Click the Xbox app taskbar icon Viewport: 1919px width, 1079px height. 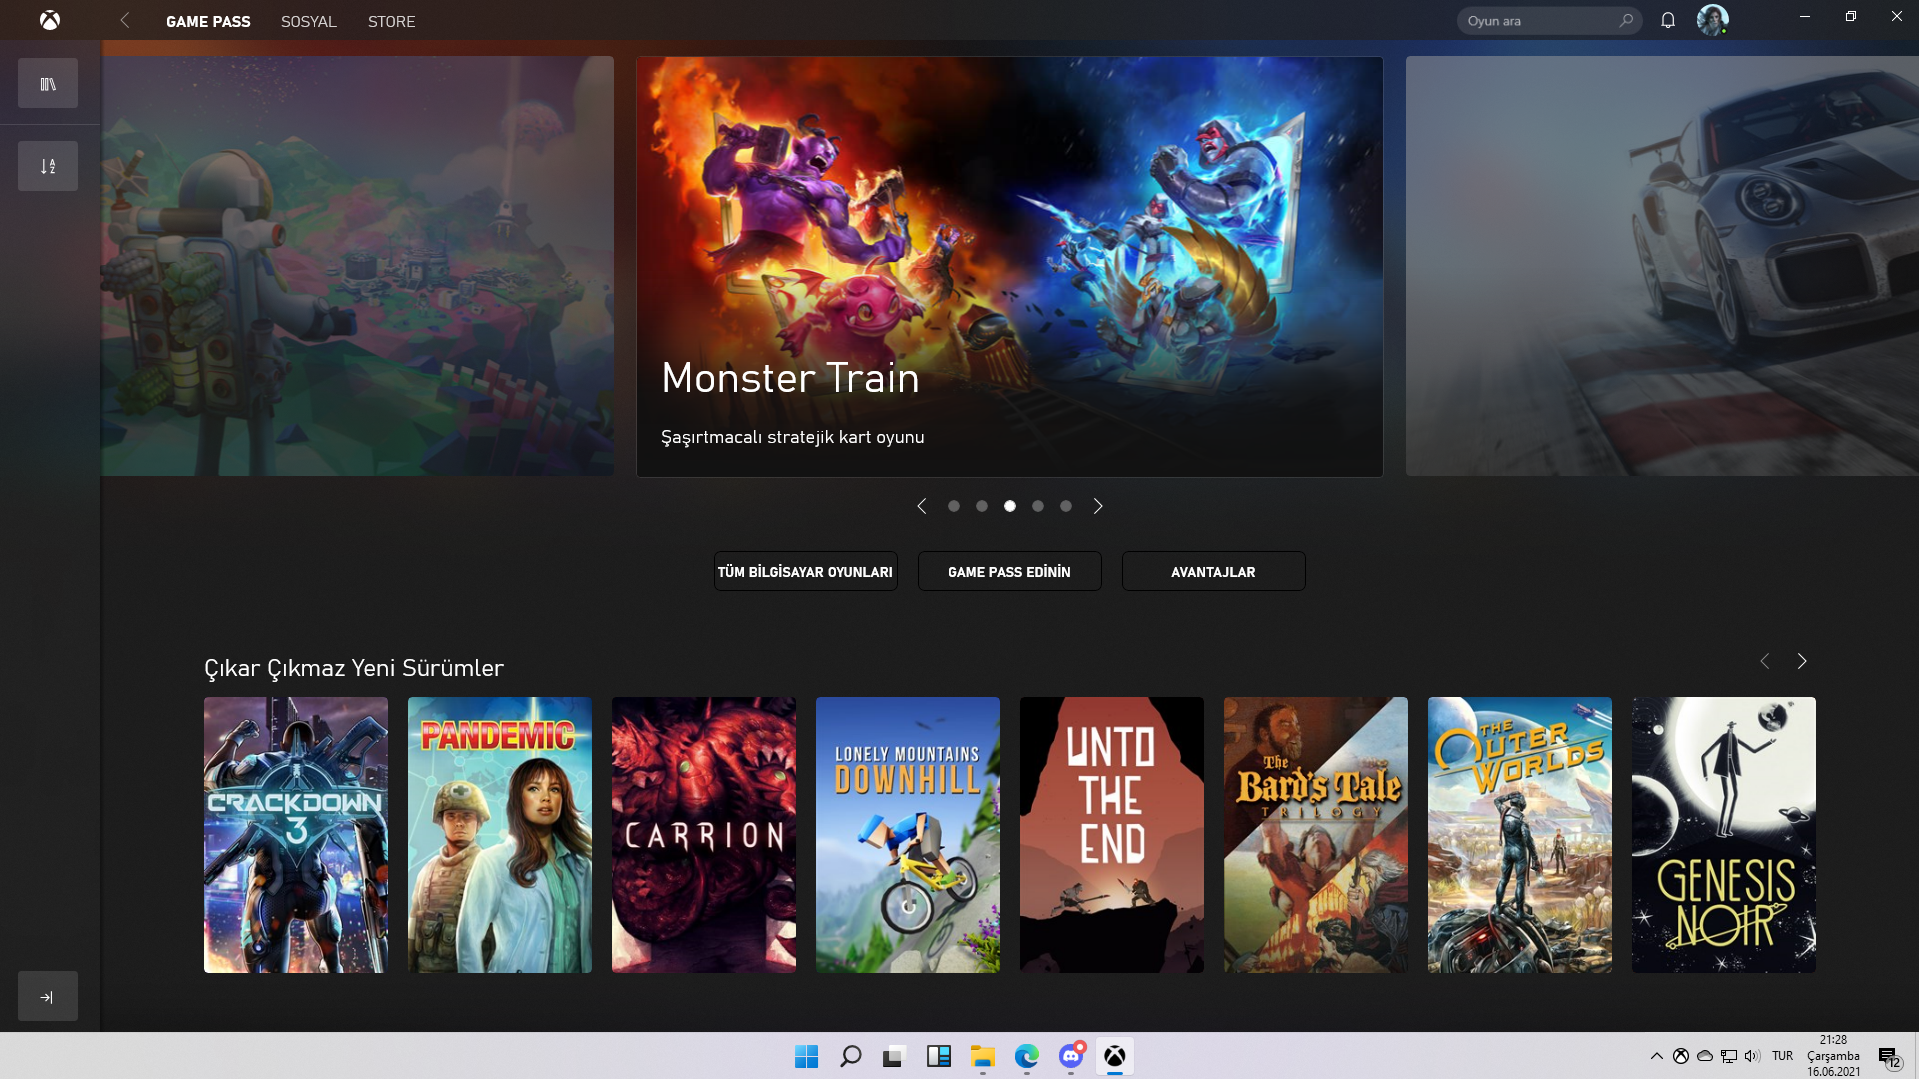coord(1115,1056)
